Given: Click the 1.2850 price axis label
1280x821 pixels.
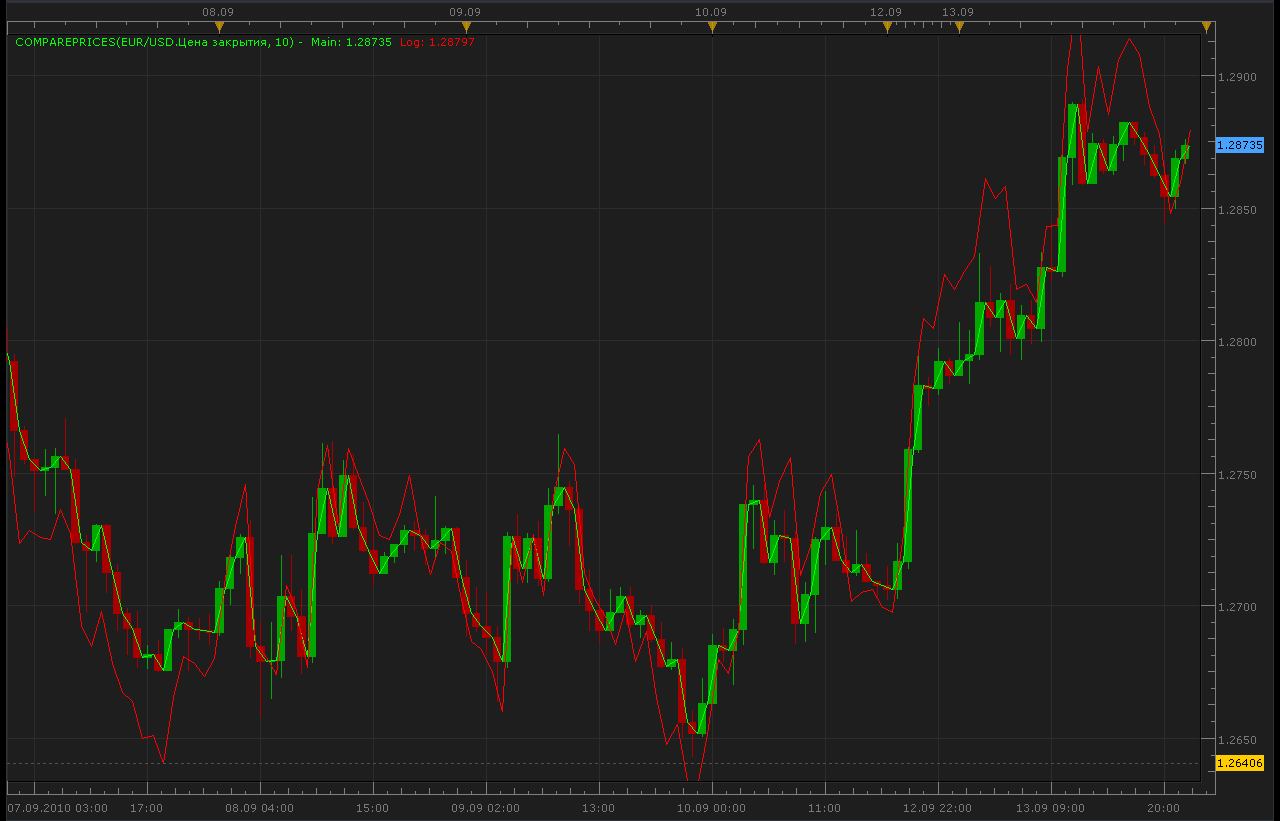Looking at the screenshot, I should click(1236, 210).
